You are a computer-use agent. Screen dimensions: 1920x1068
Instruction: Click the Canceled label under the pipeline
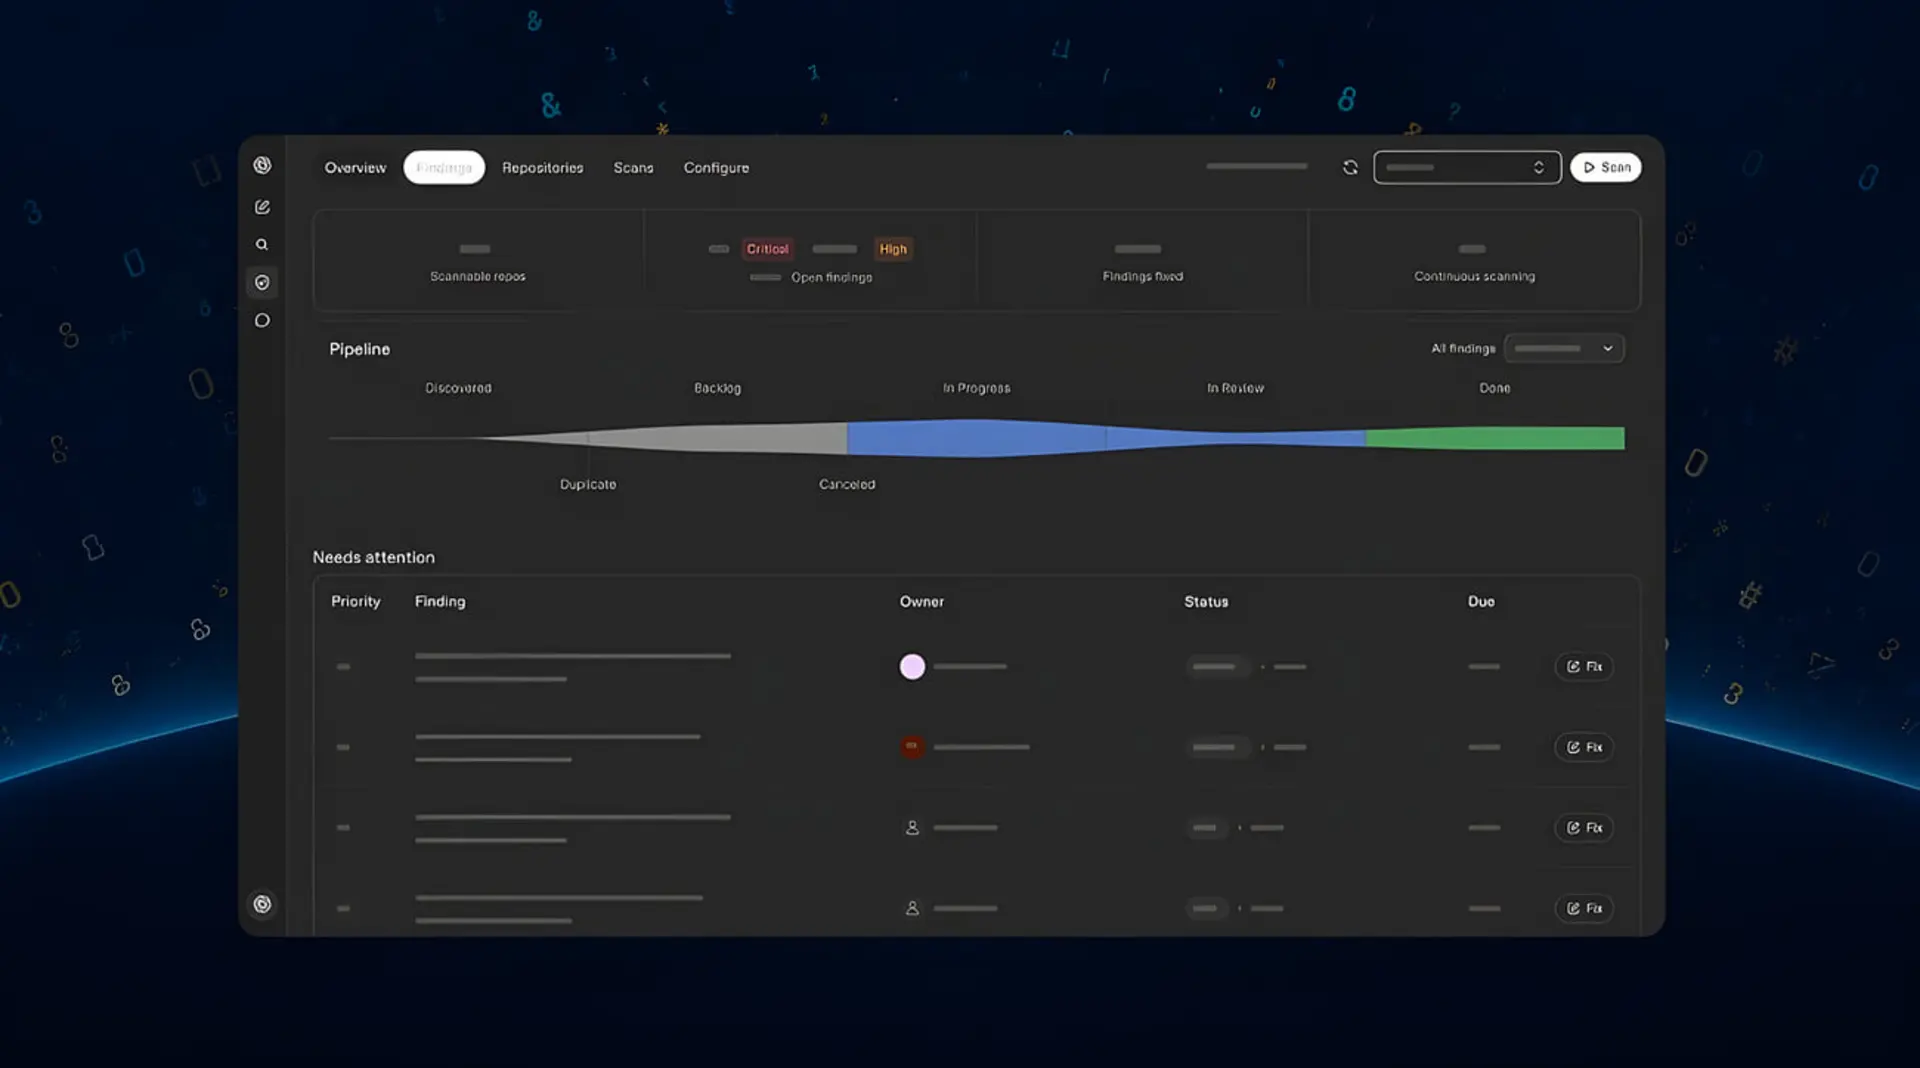click(847, 484)
